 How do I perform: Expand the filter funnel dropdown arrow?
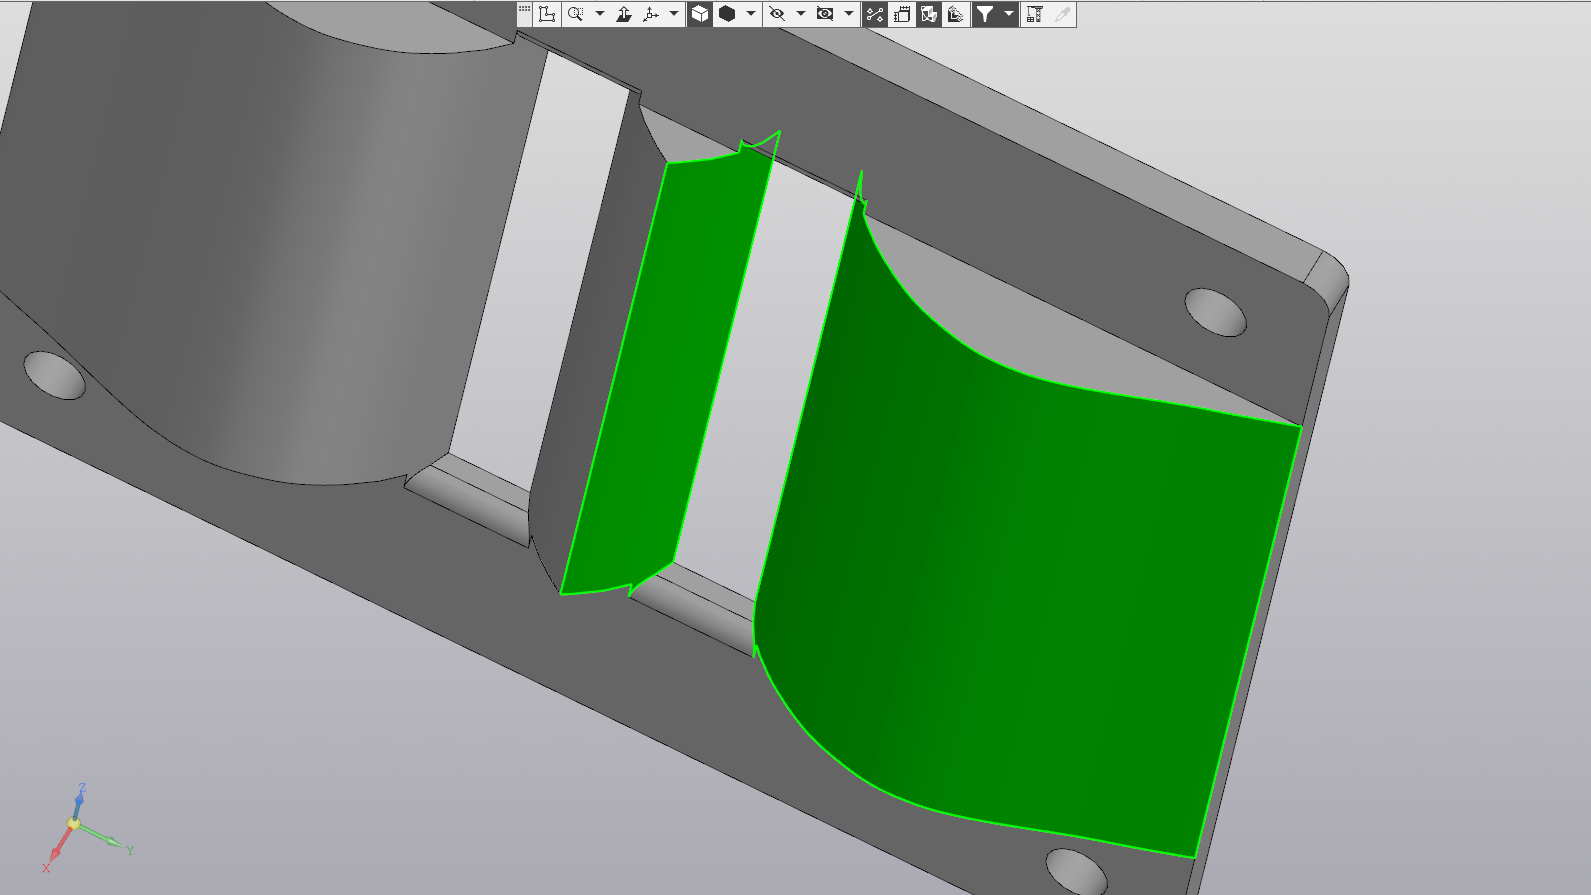tap(1009, 14)
